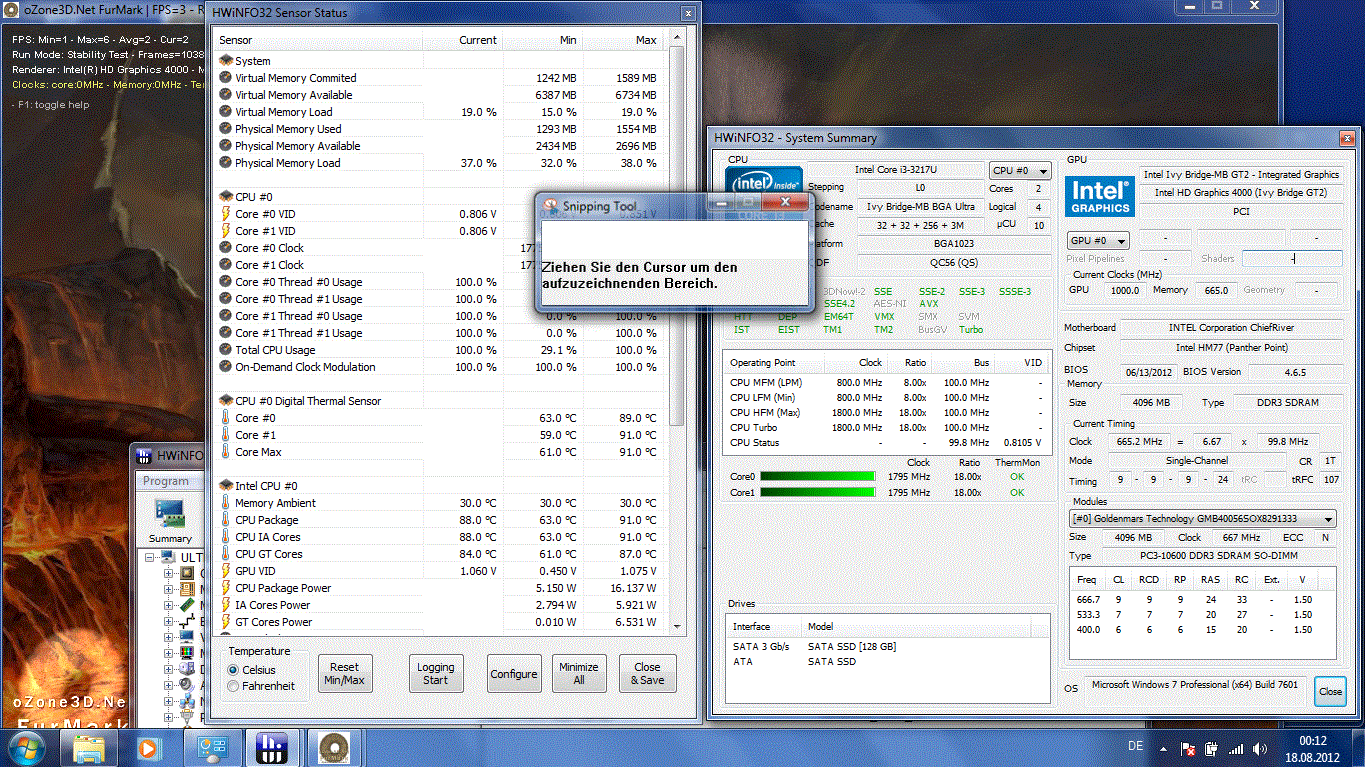Select the CPU Package temperature row
The image size is (1365, 767).
(440, 520)
